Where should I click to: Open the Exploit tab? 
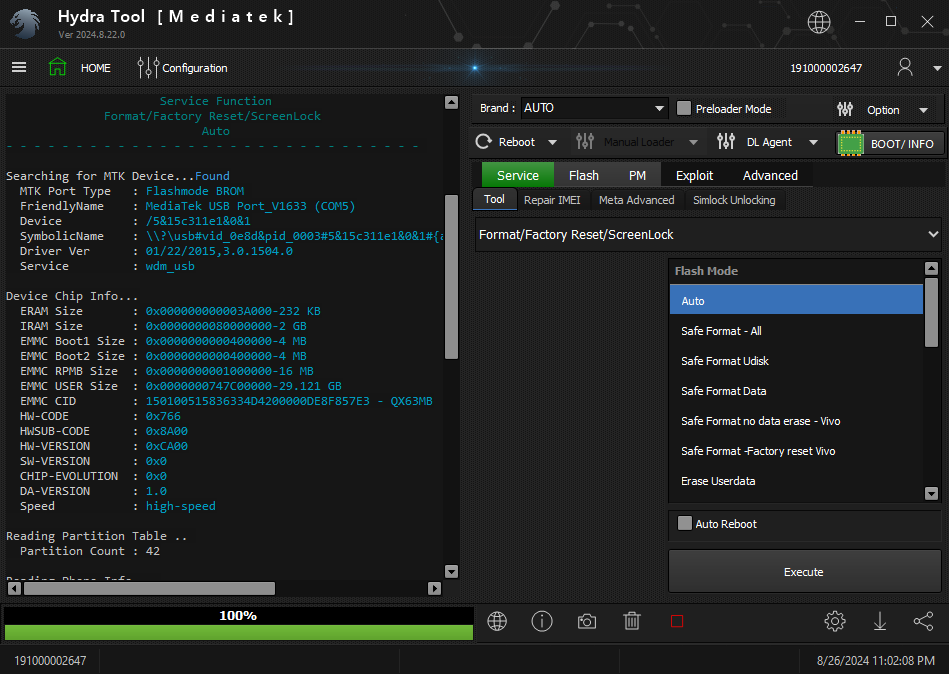point(694,175)
